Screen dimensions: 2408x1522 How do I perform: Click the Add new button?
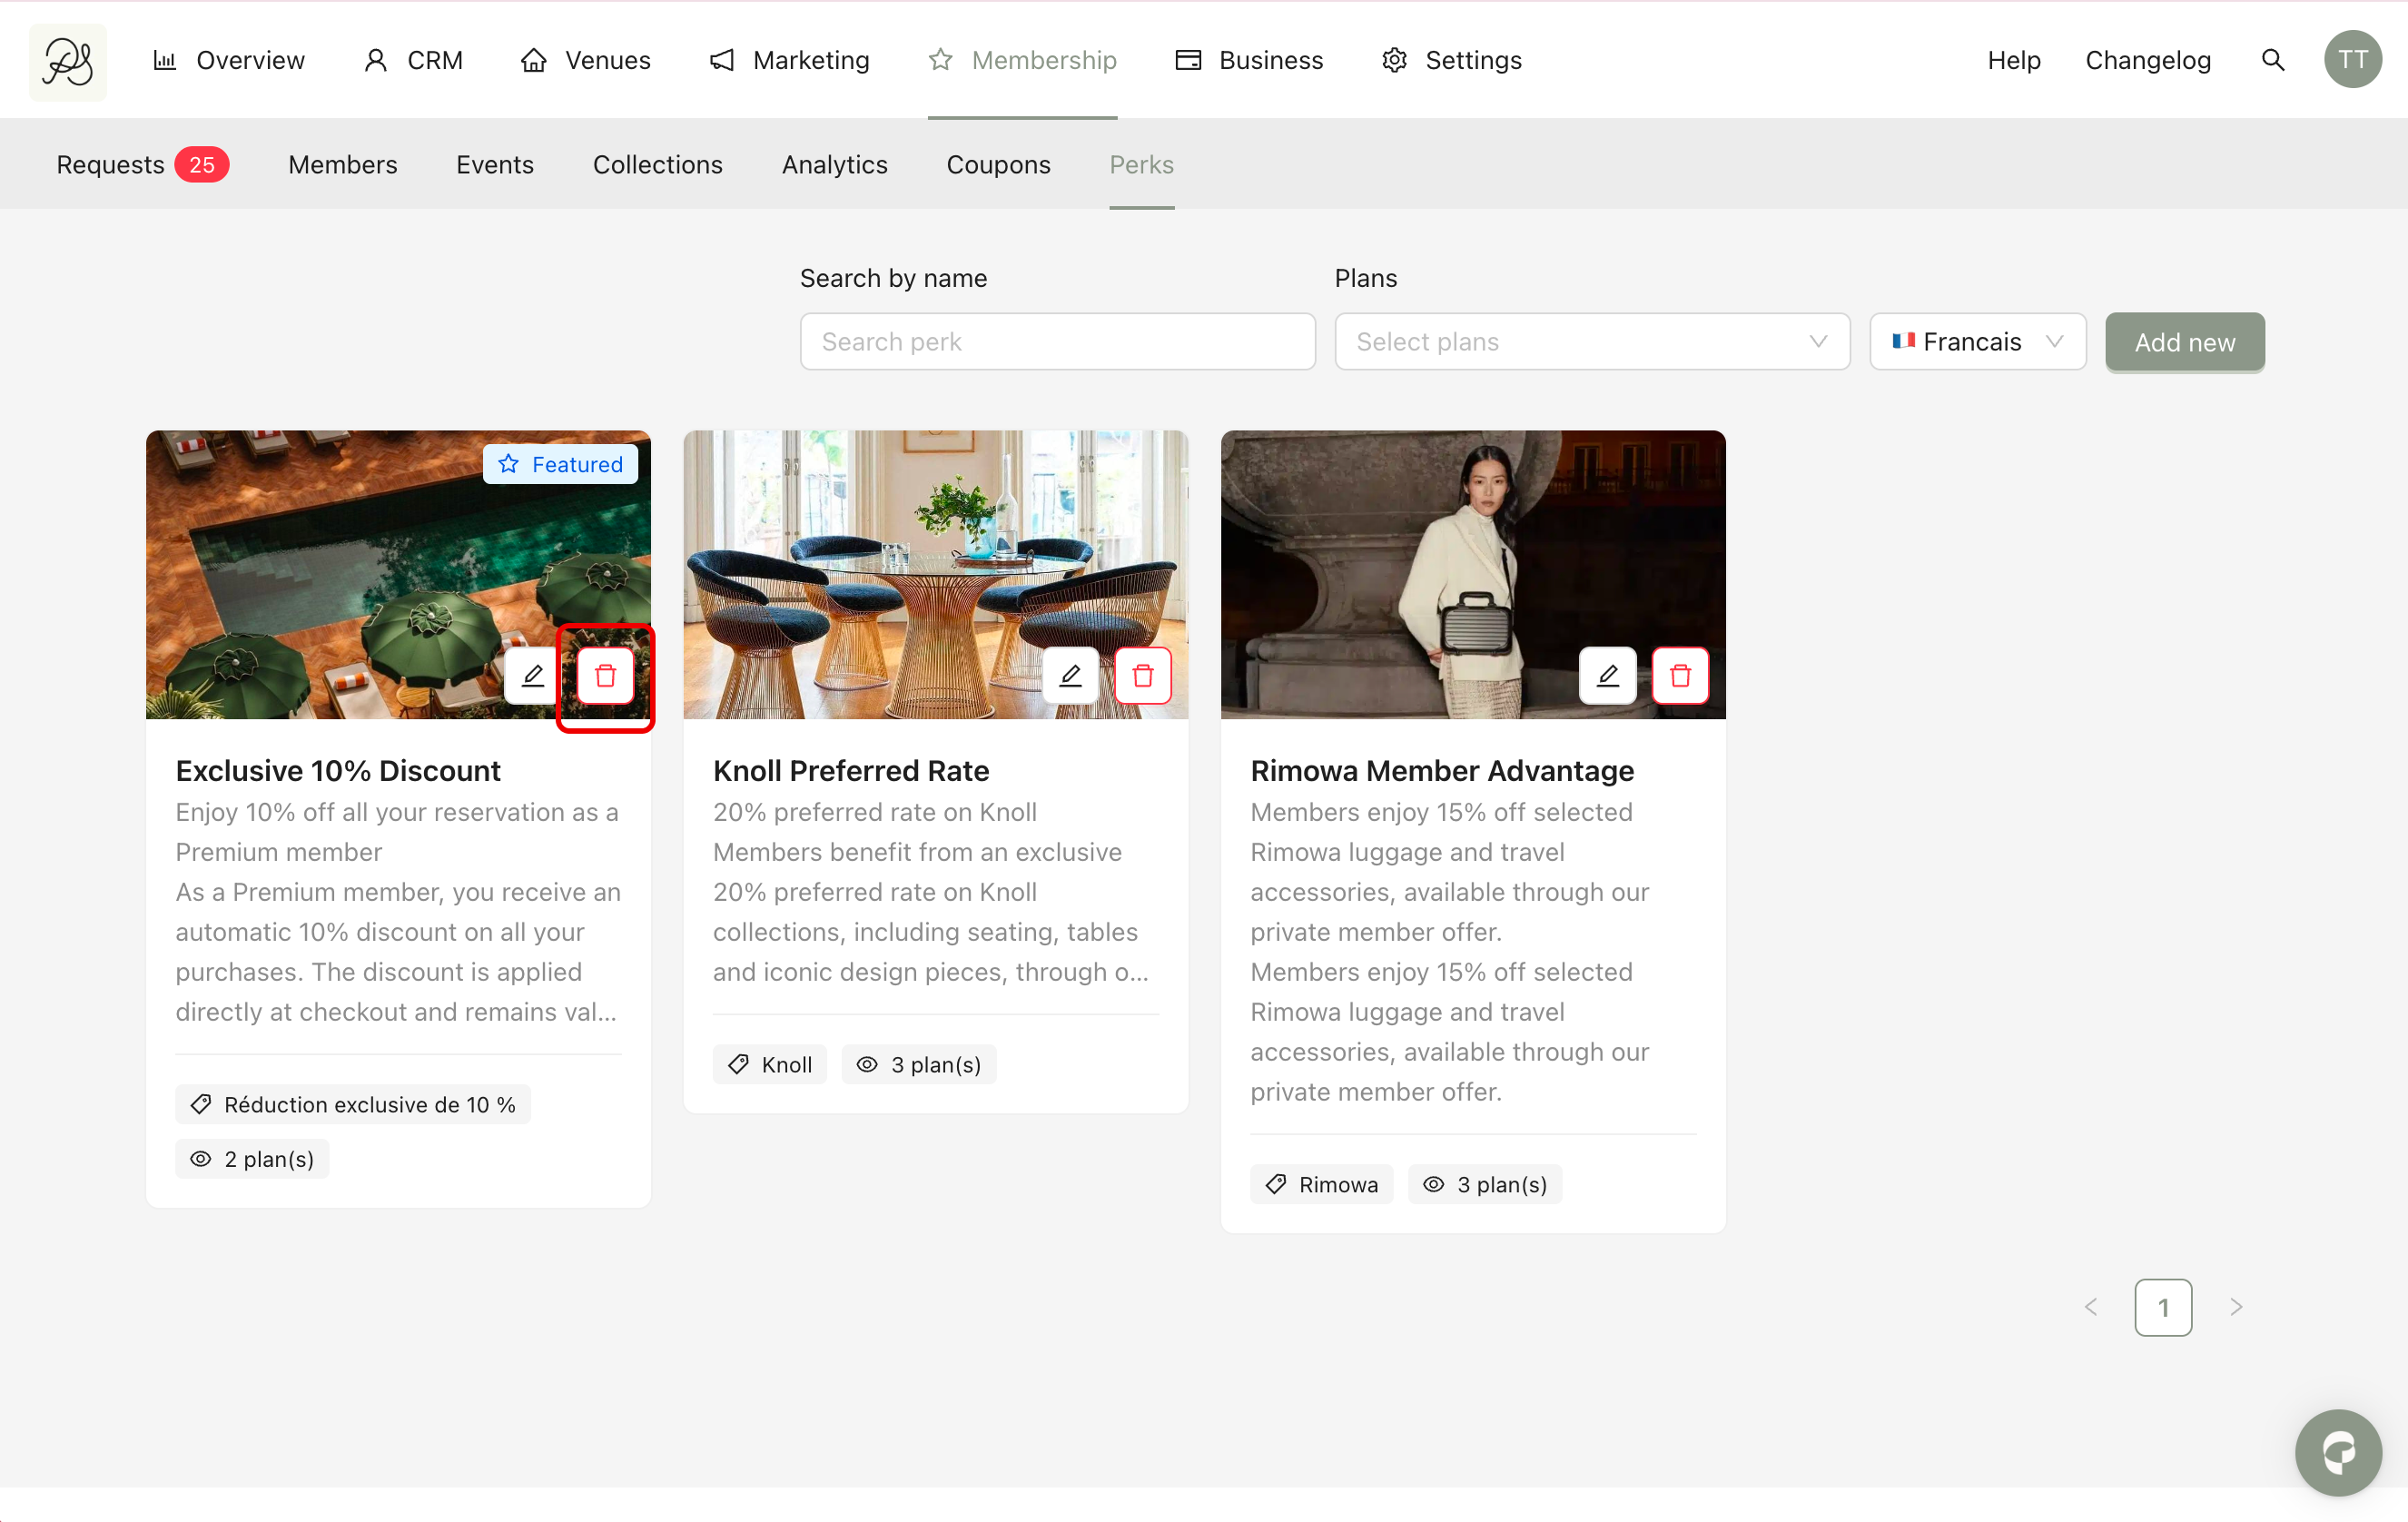[x=2184, y=342]
